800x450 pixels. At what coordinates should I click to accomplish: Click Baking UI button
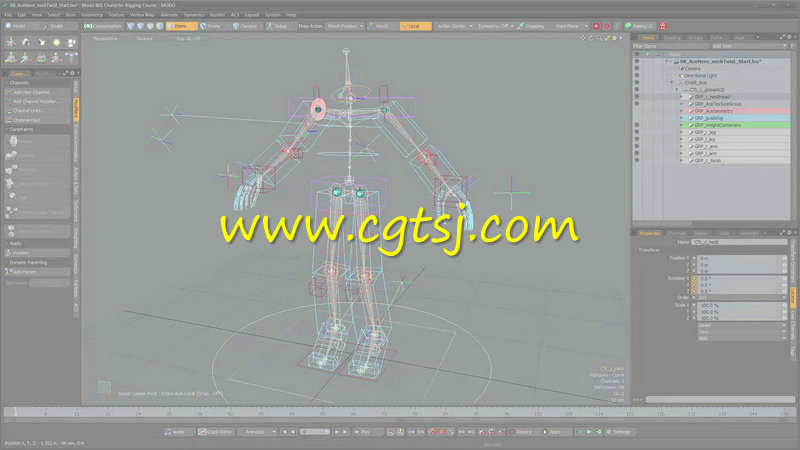(x=639, y=26)
